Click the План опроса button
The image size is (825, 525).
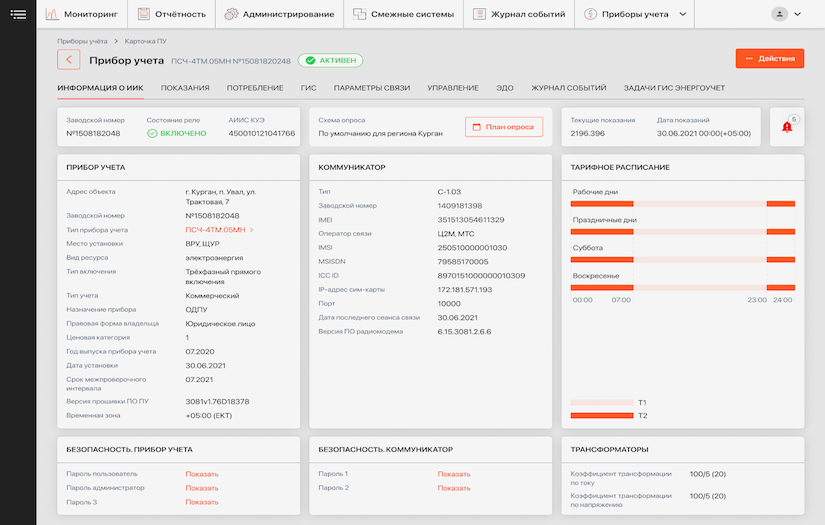(x=504, y=127)
